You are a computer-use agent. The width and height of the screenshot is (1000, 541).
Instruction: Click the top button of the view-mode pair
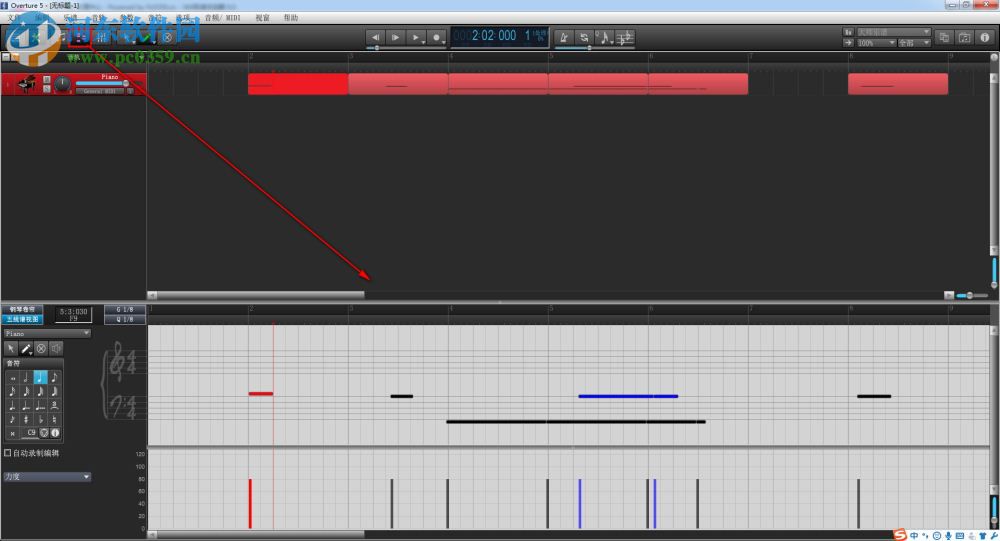[x=22, y=309]
